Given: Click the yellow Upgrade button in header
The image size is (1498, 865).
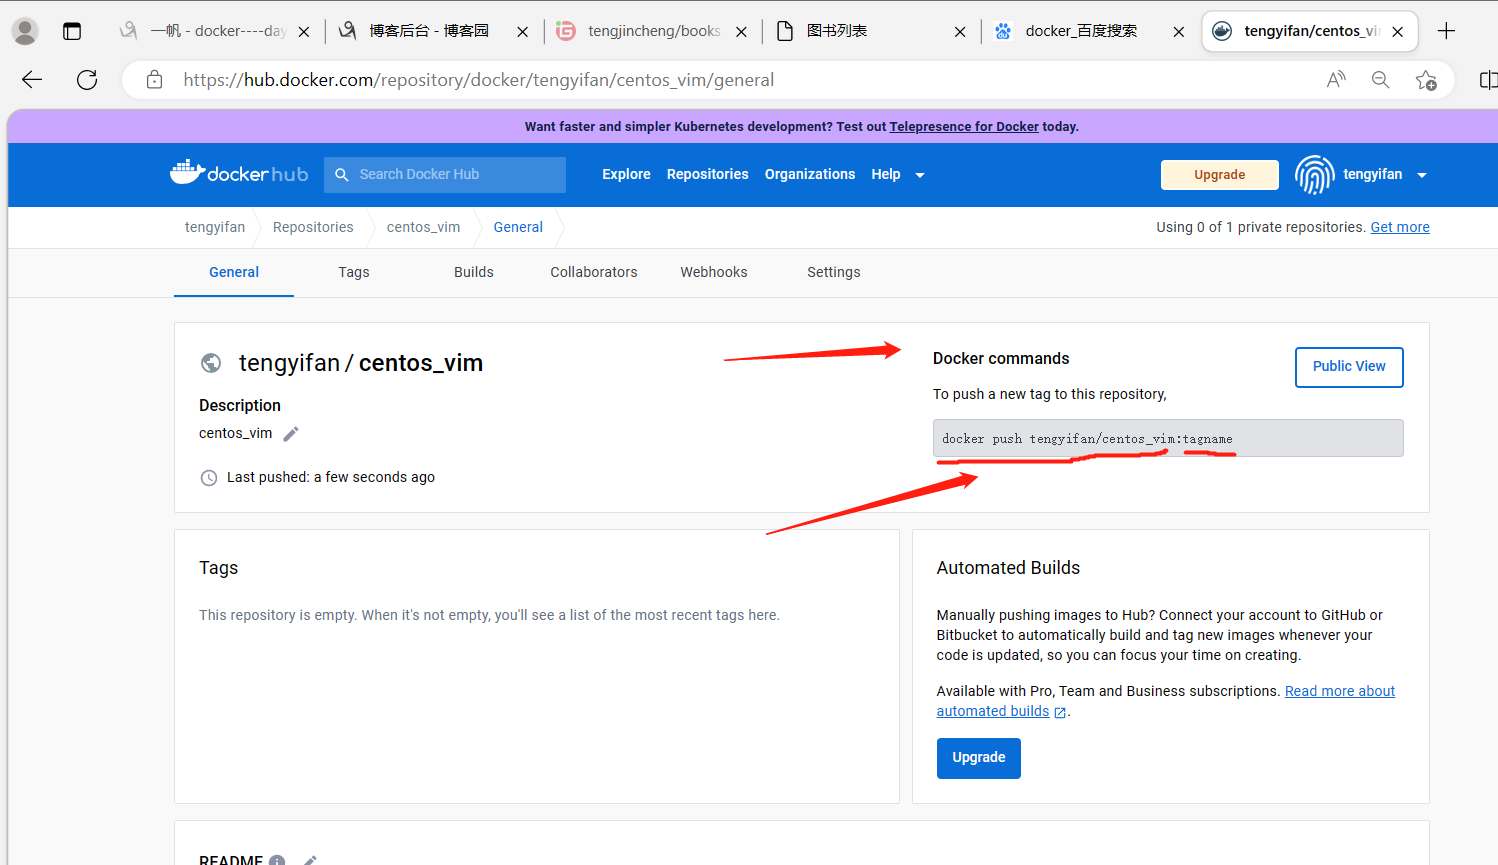Looking at the screenshot, I should click(1220, 174).
